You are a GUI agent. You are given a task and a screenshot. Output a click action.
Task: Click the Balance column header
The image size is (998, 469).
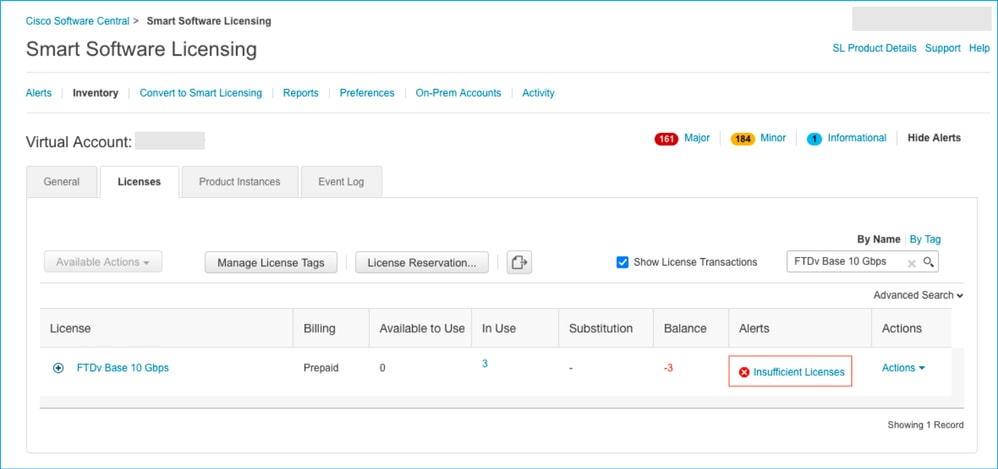pos(691,328)
